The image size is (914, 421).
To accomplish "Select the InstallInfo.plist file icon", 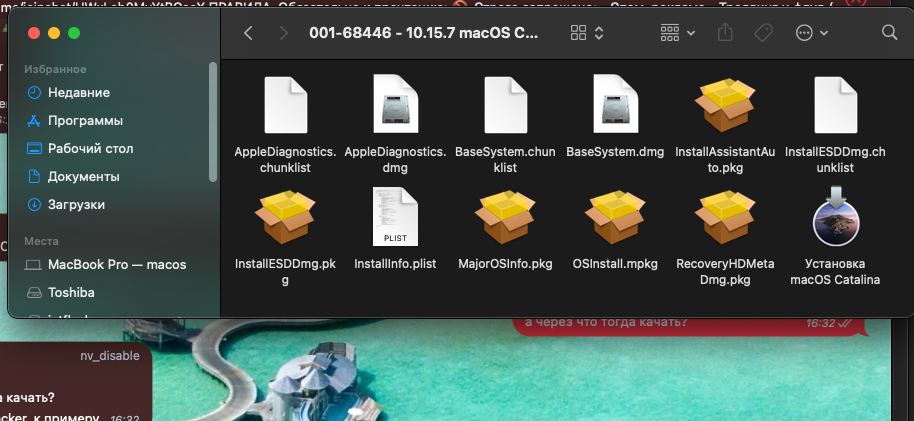I will [x=395, y=216].
